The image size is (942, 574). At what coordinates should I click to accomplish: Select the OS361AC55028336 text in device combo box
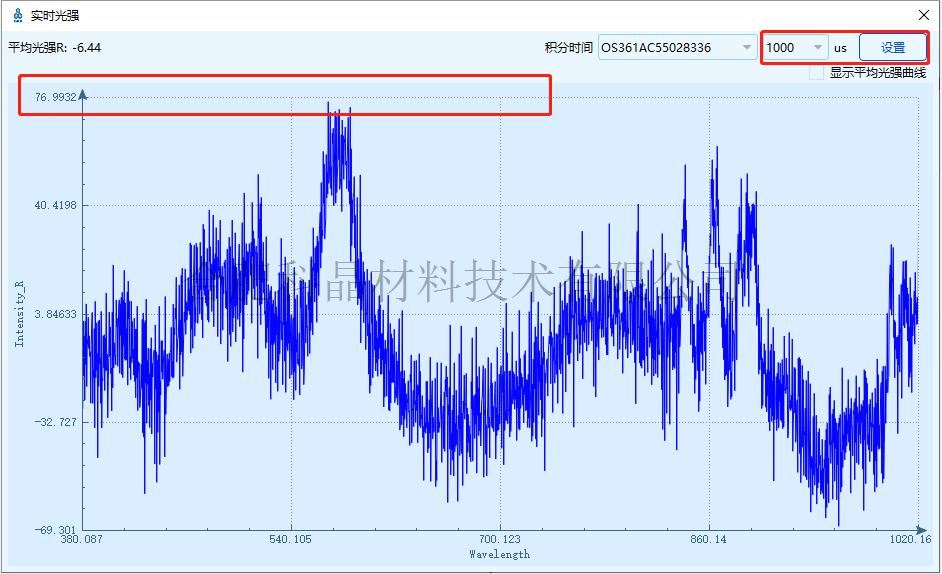(x=656, y=48)
